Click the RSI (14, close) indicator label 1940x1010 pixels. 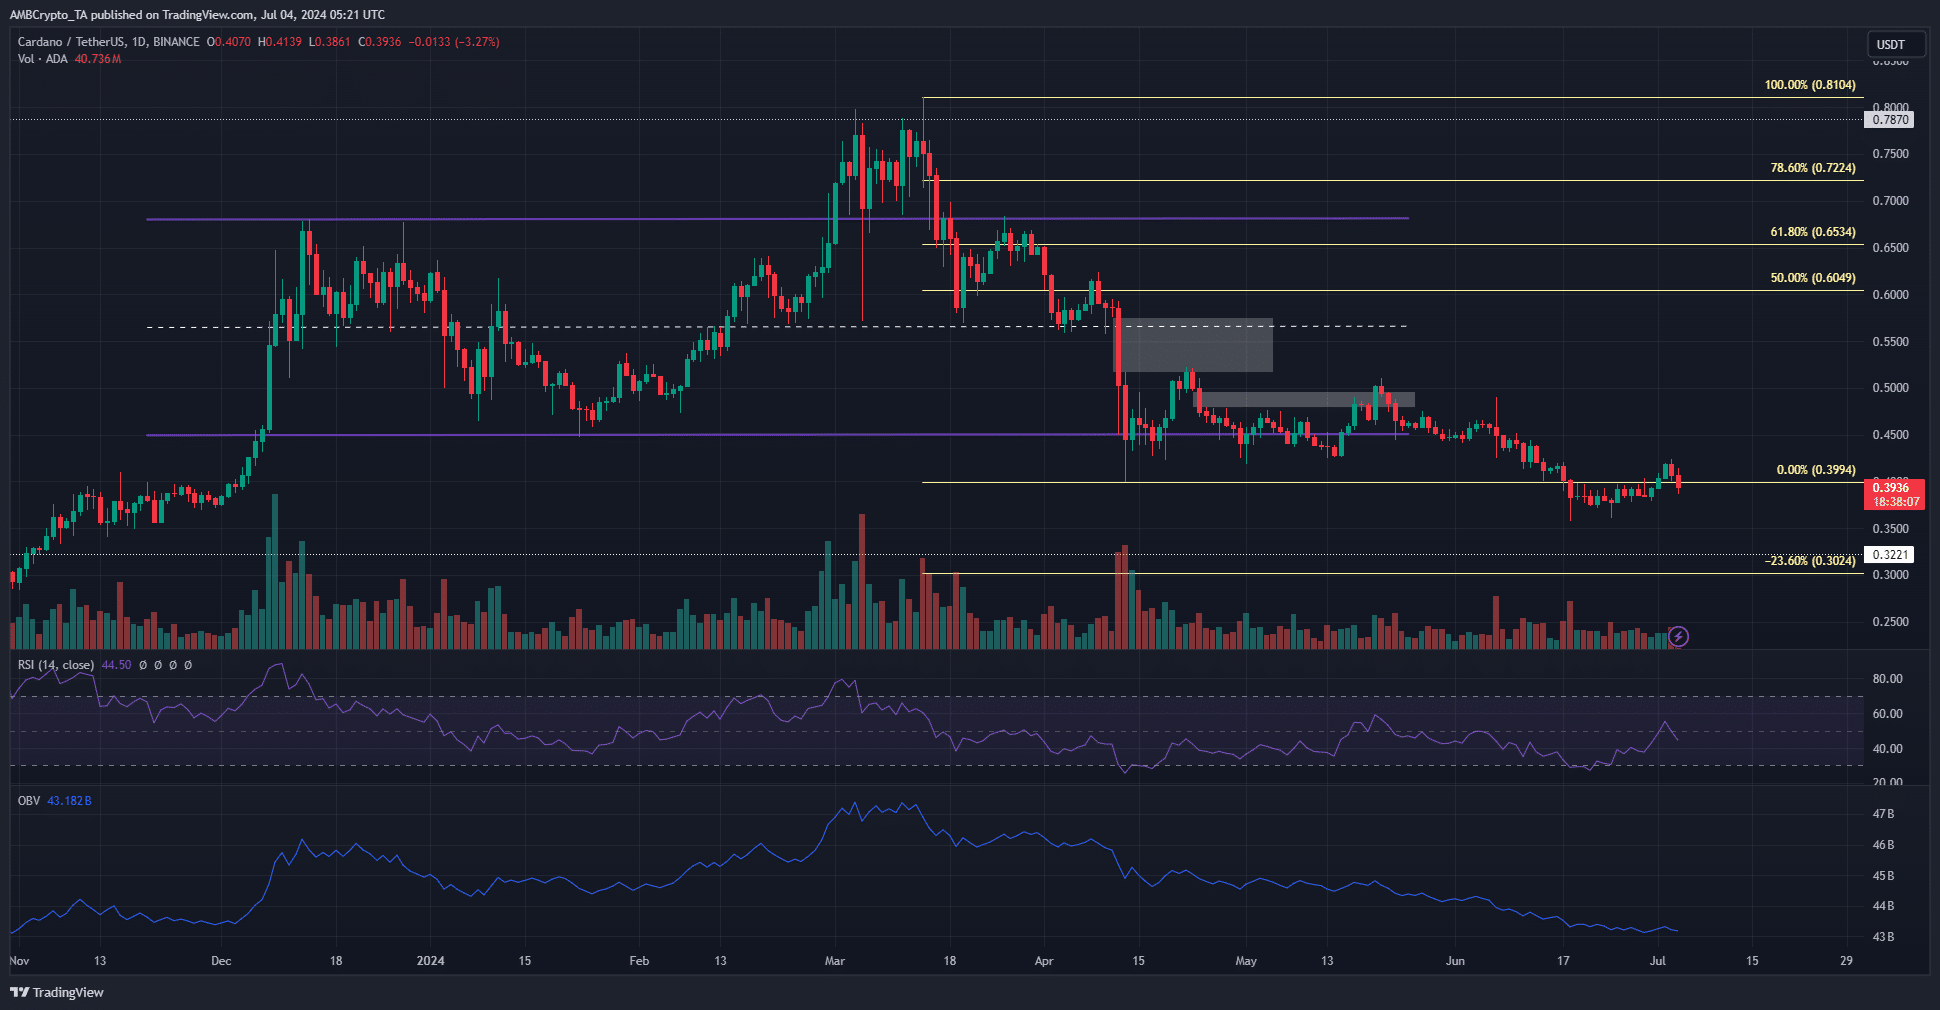tap(56, 665)
